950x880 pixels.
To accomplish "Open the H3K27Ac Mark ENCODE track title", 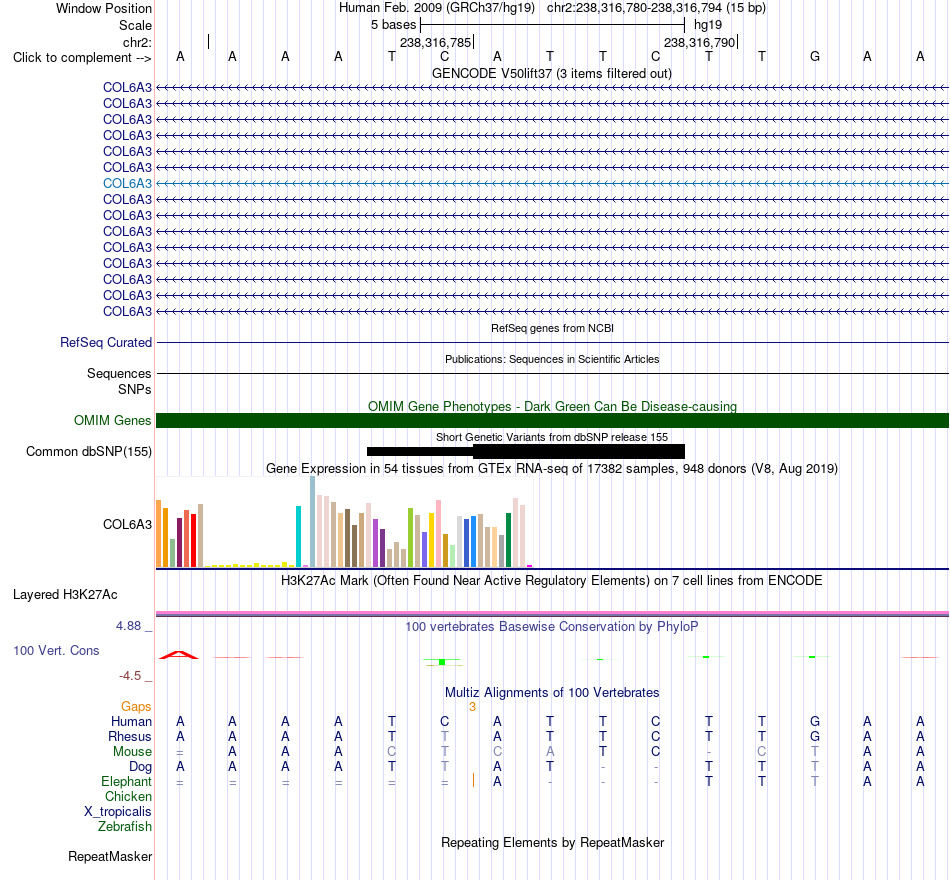I will (552, 581).
